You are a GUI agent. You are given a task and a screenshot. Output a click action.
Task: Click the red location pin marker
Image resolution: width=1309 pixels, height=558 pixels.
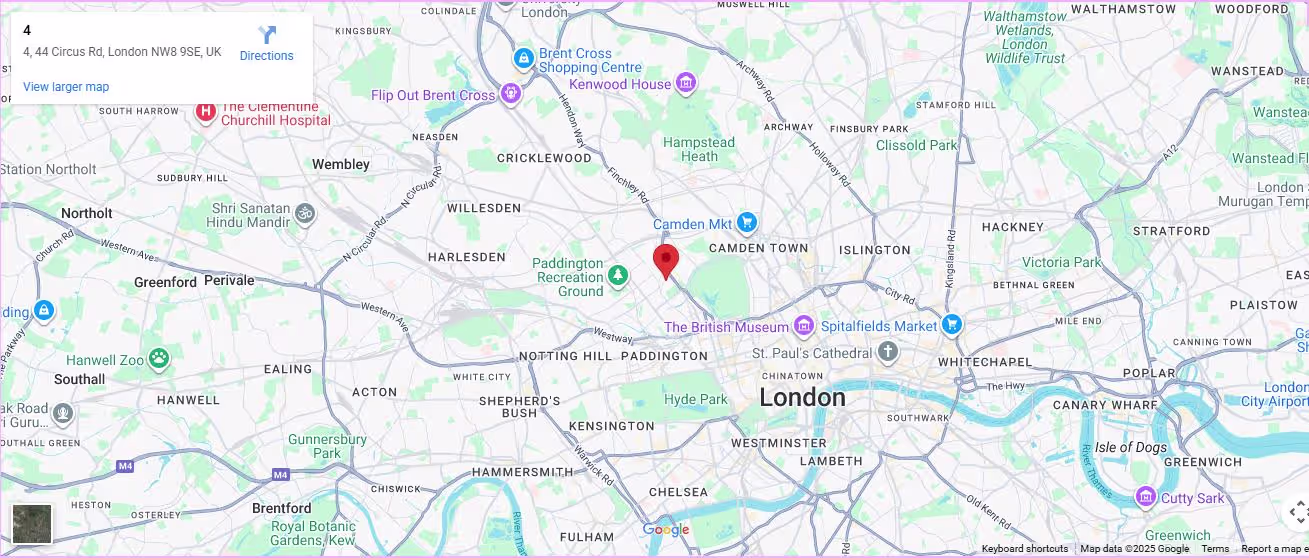(x=666, y=261)
